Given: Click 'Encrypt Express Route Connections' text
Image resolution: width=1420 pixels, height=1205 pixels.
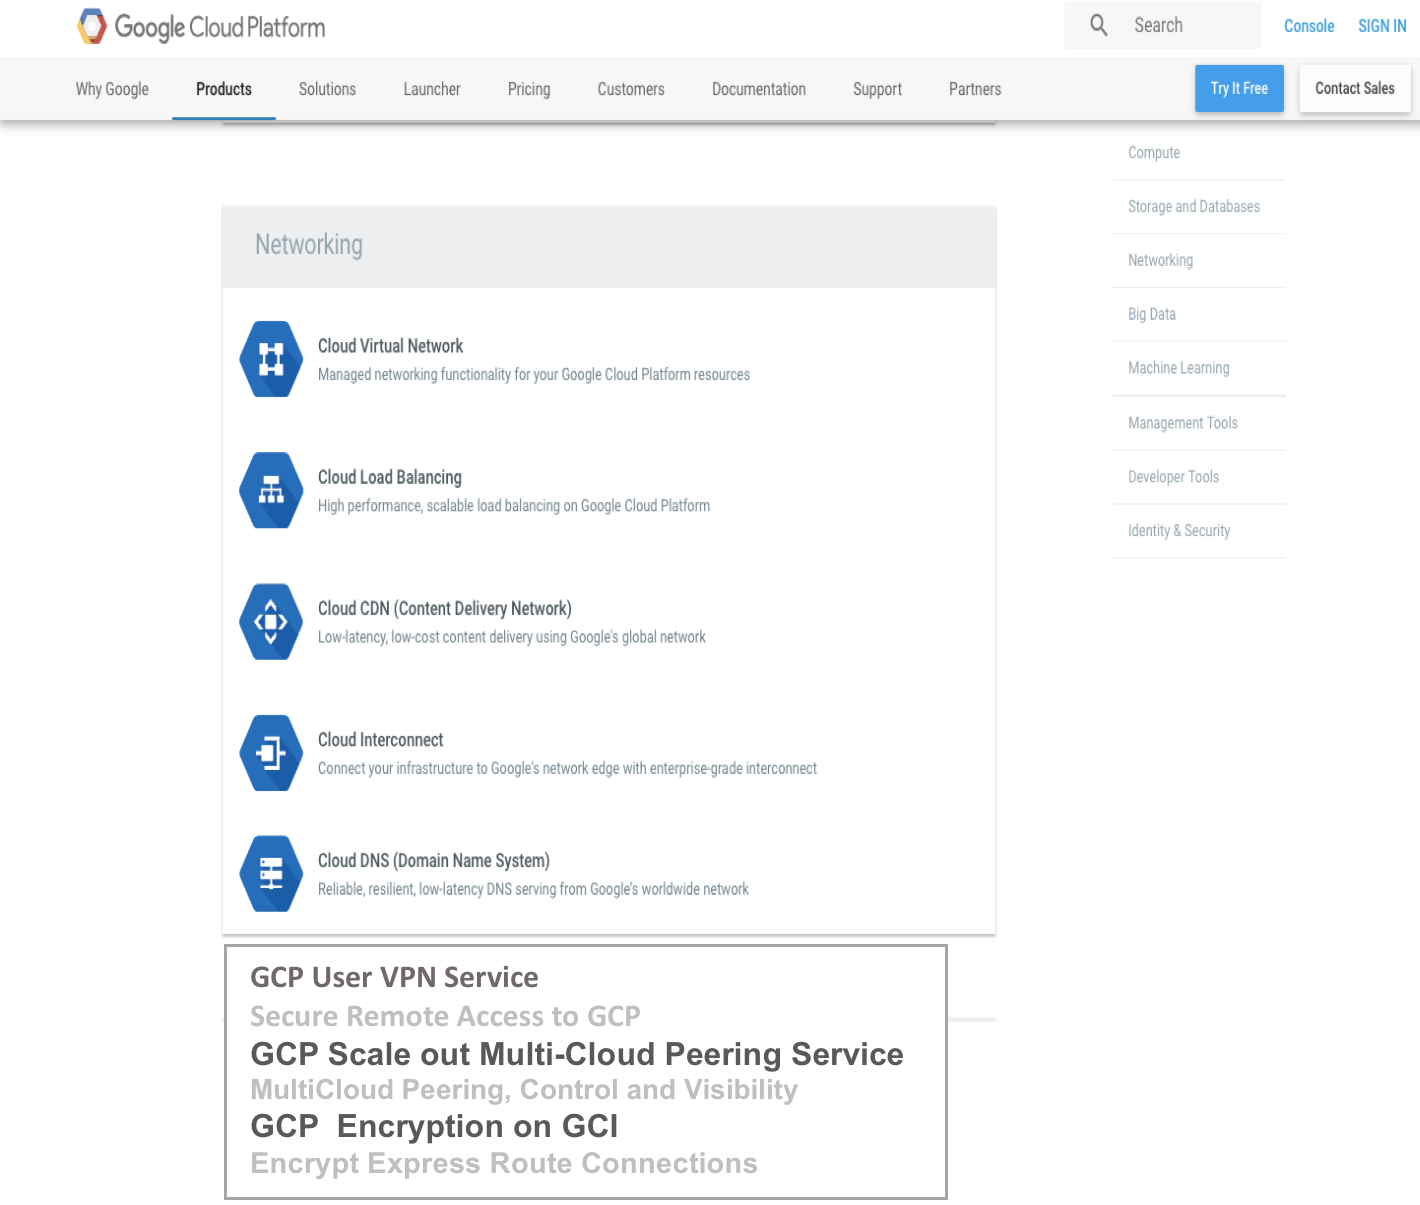Looking at the screenshot, I should click(504, 1164).
